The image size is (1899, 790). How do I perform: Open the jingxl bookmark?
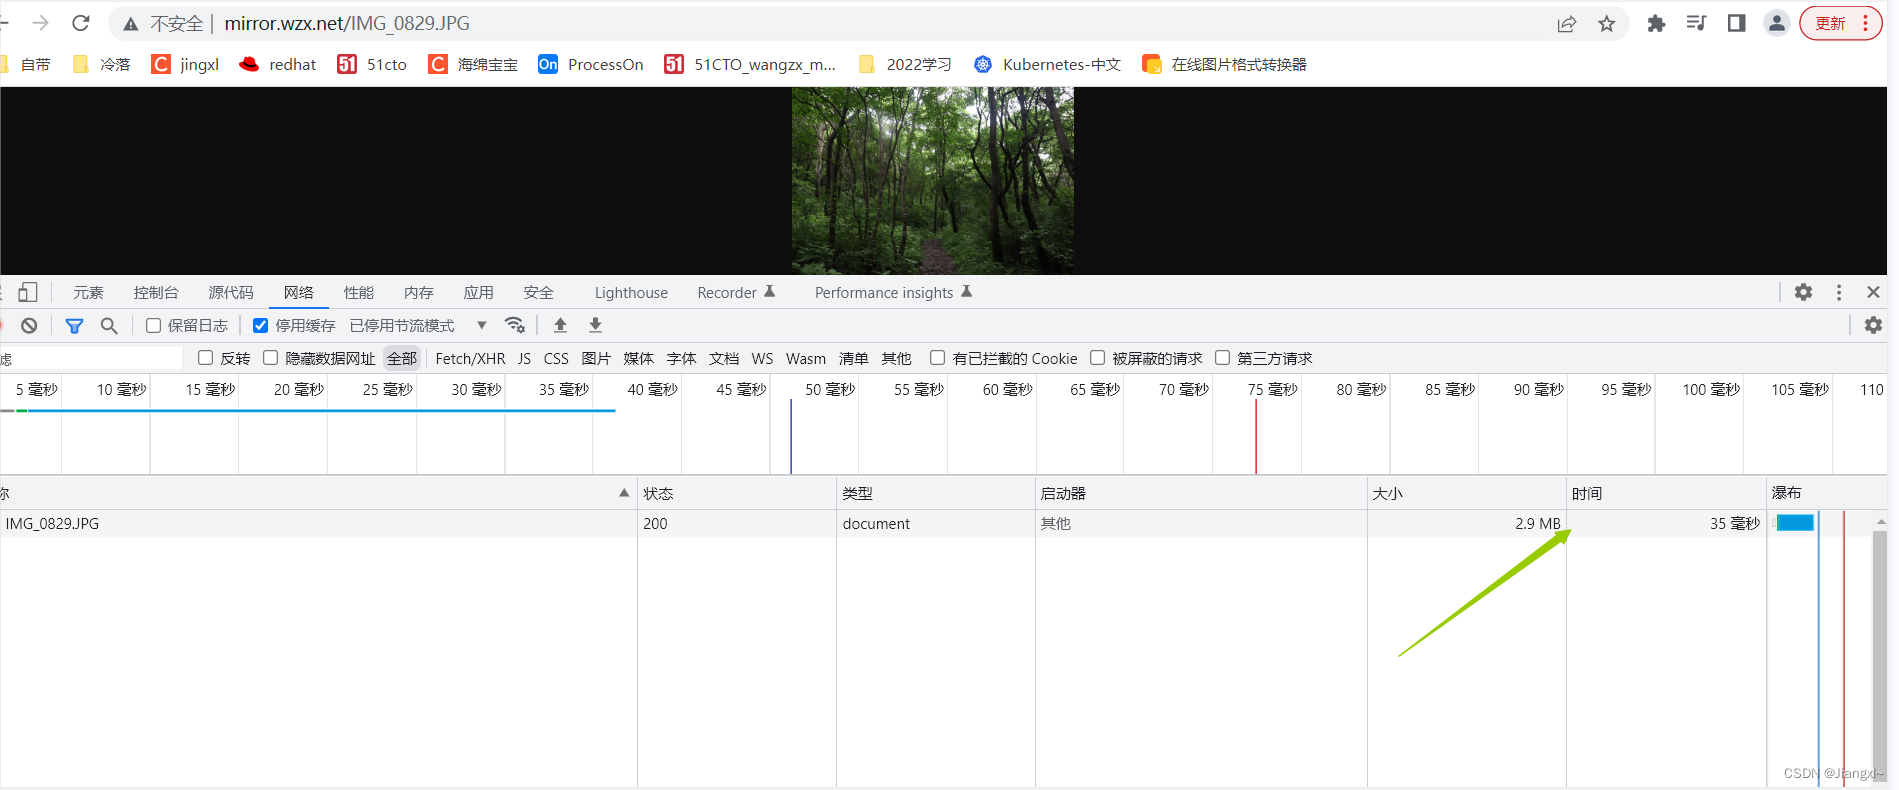tap(185, 64)
